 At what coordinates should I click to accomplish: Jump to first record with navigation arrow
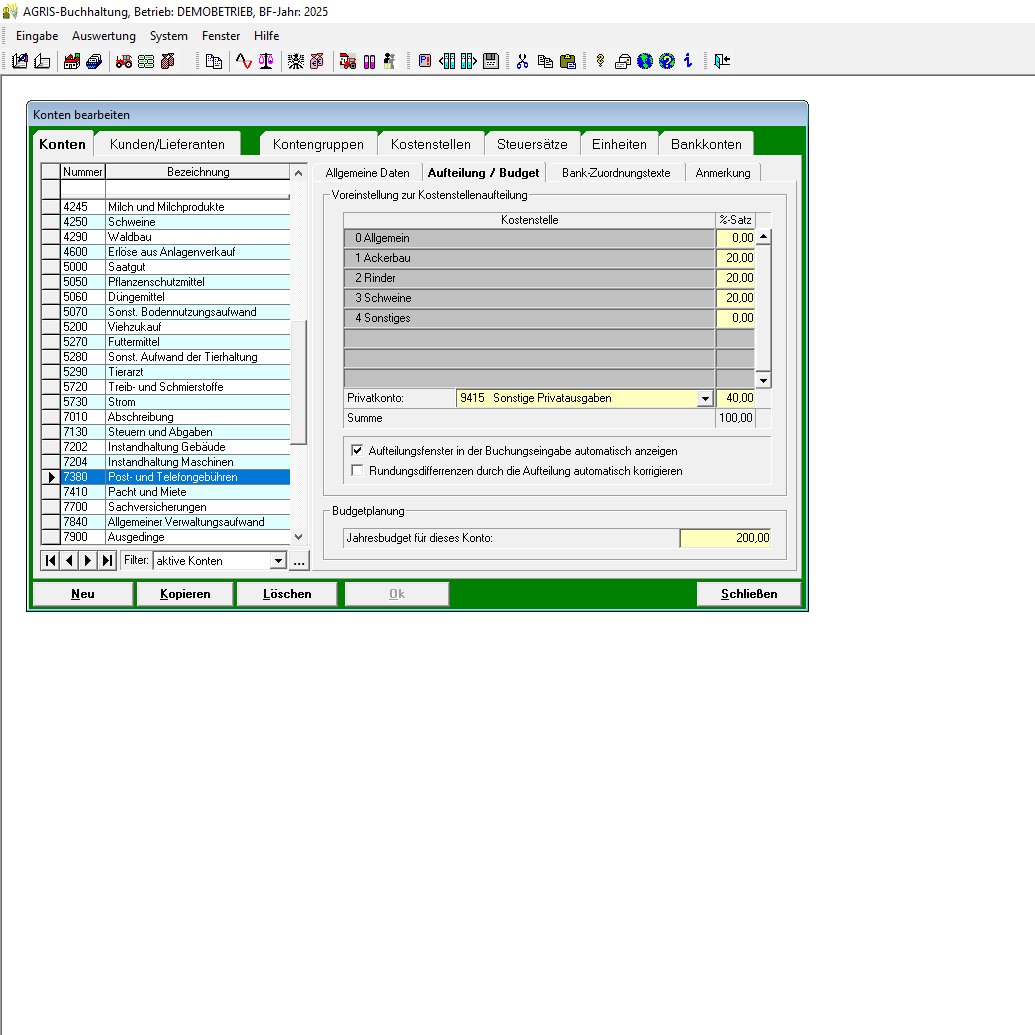(49, 561)
